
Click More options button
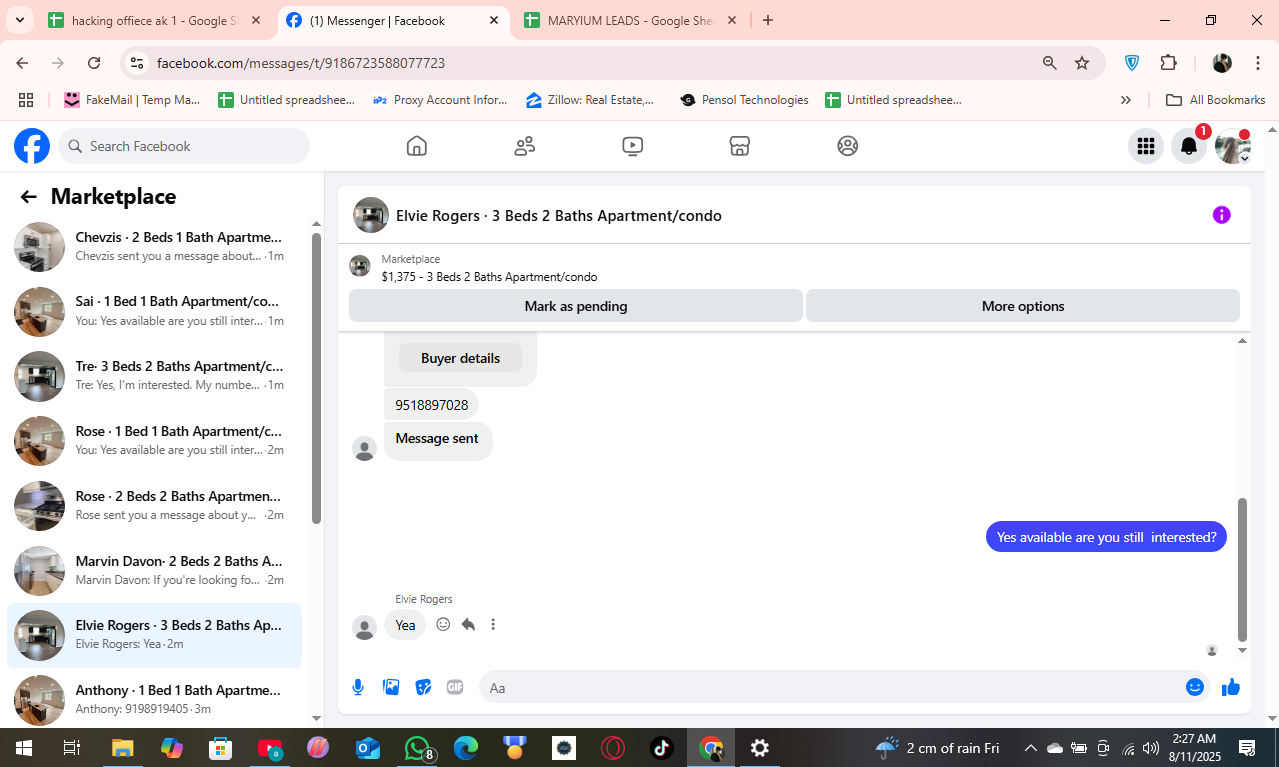coord(1023,306)
